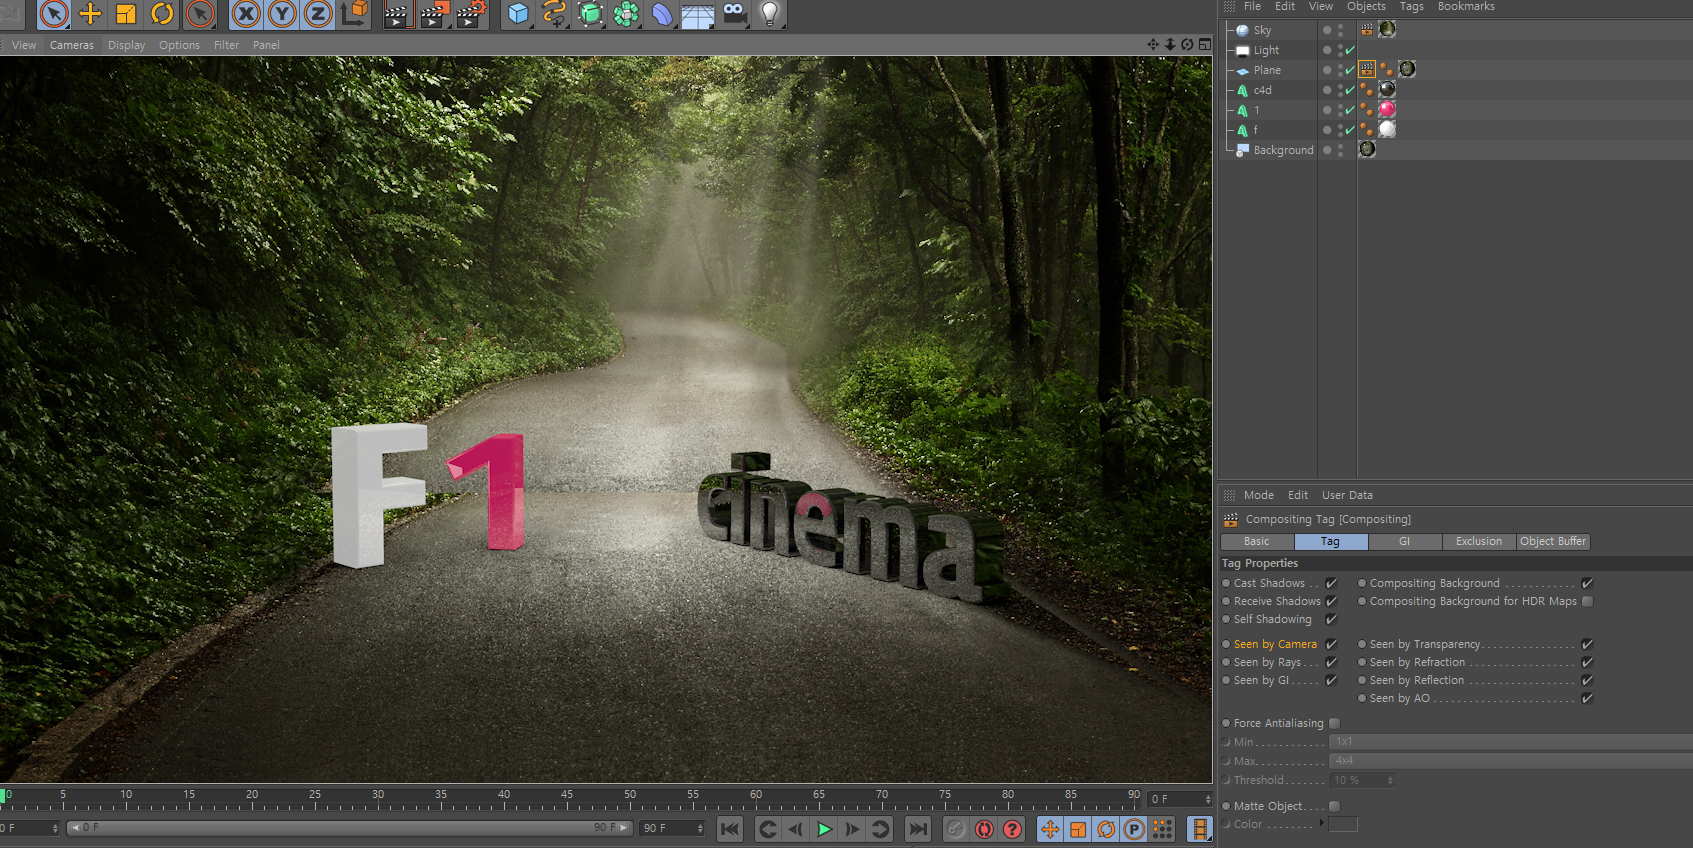Open viewport View menu
Viewport: 1693px width, 848px height.
pos(24,45)
